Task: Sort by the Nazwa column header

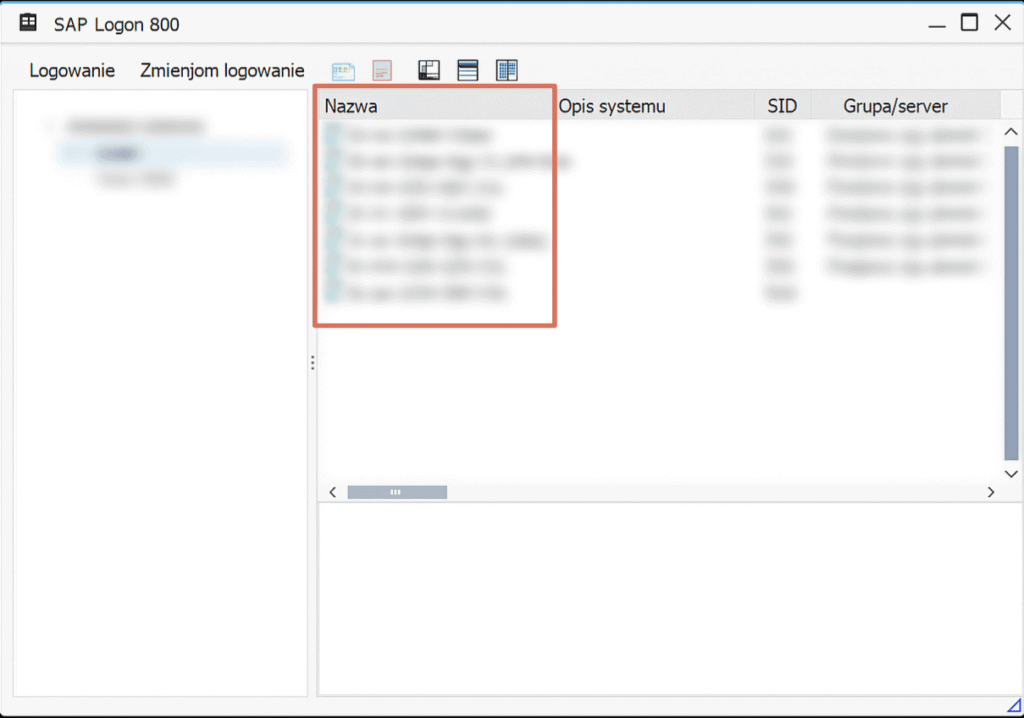Action: pyautogui.click(x=434, y=106)
